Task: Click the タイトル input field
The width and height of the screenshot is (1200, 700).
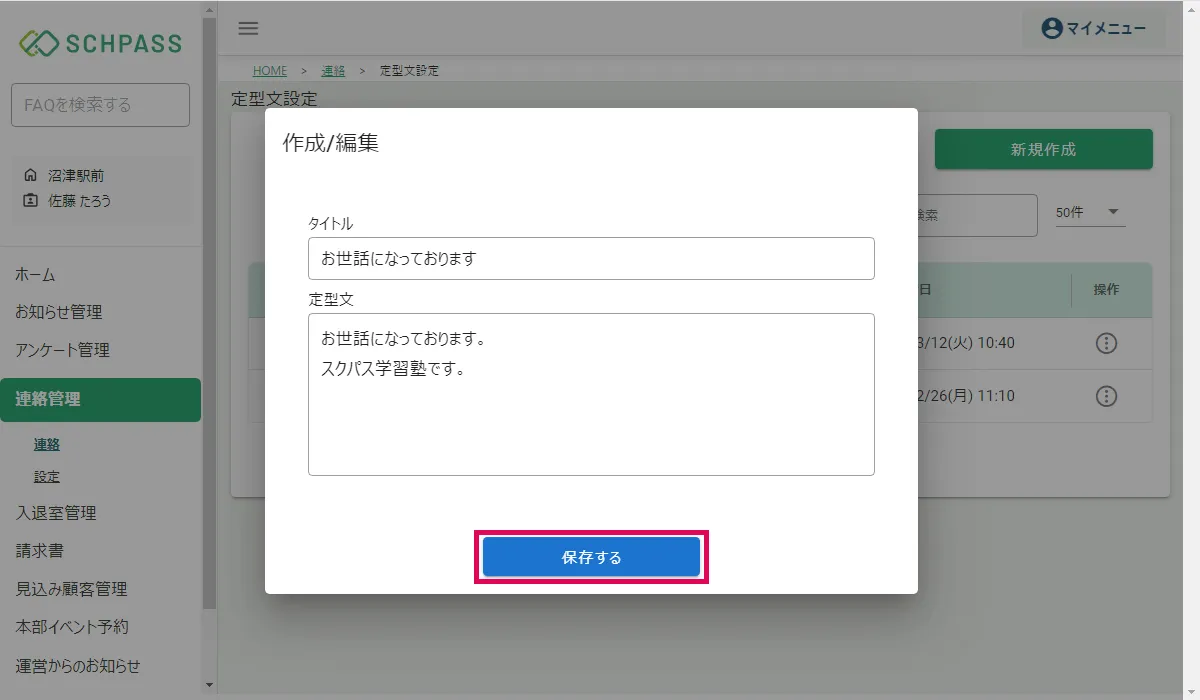Action: point(591,258)
